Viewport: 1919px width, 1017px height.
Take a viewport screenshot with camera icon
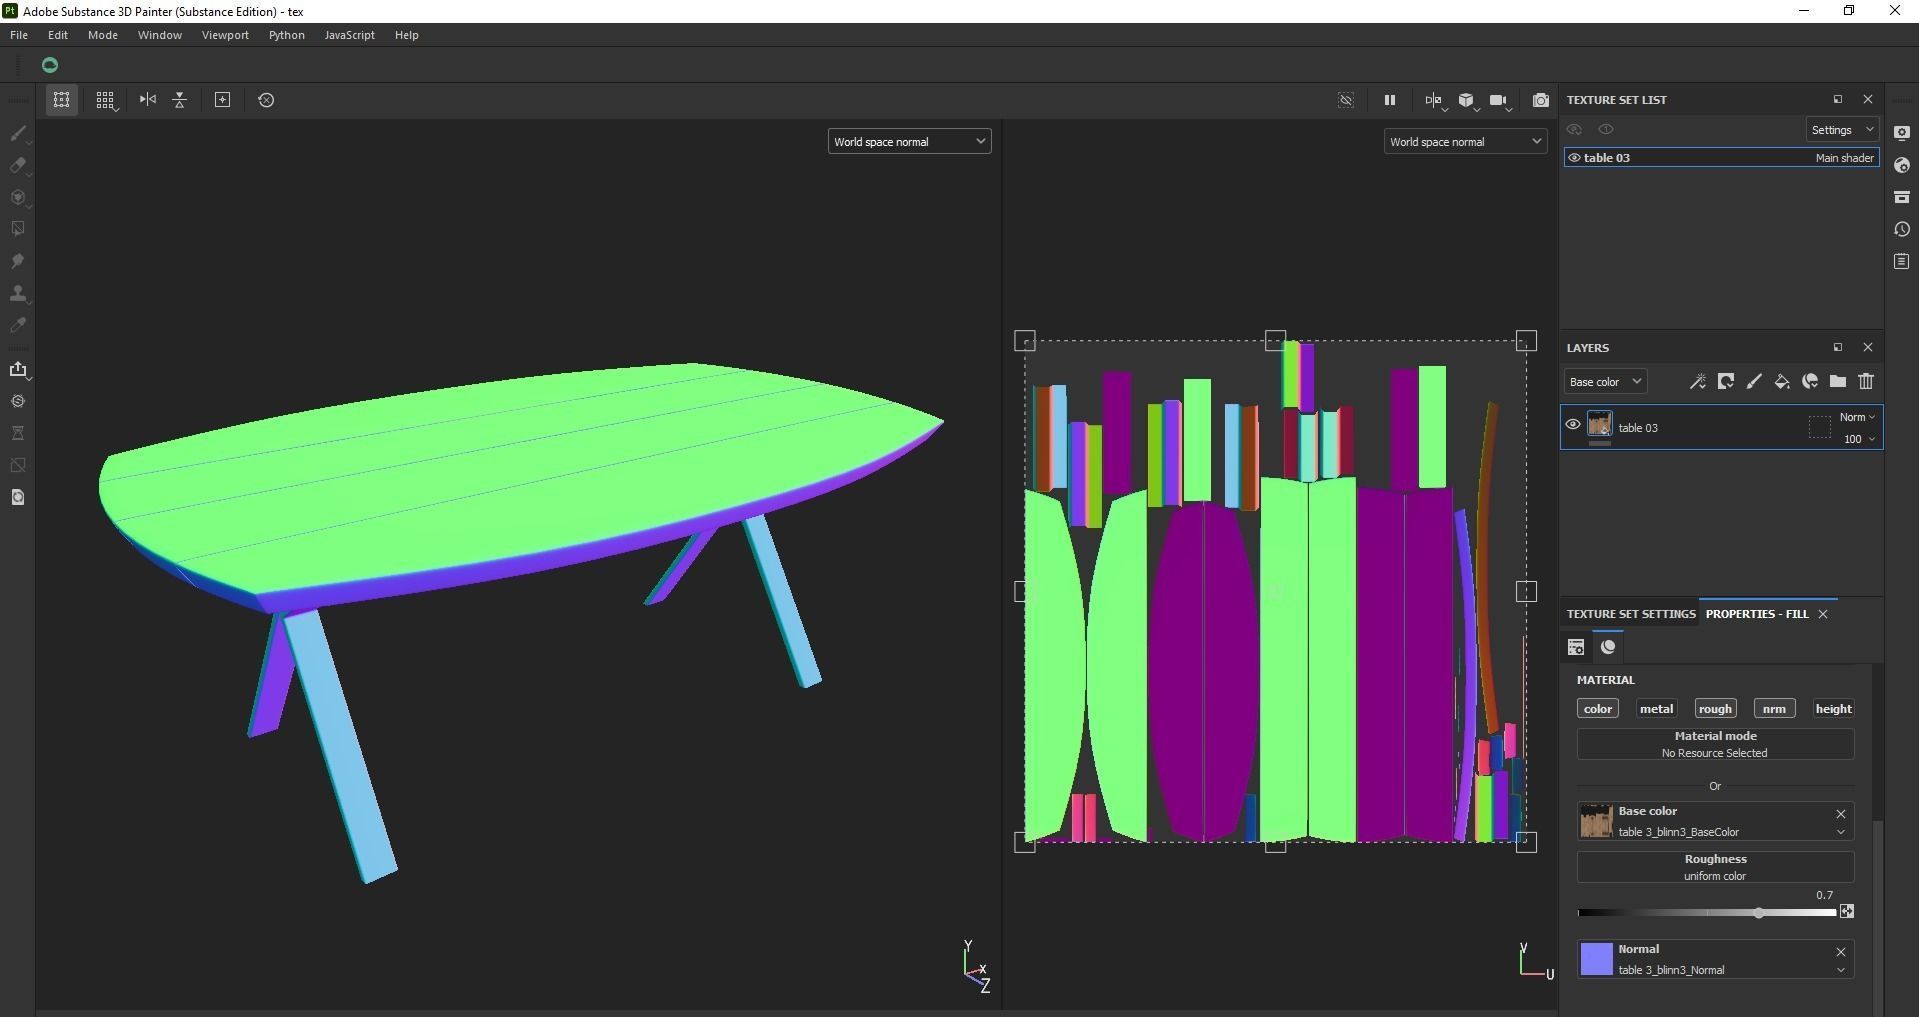[x=1541, y=100]
